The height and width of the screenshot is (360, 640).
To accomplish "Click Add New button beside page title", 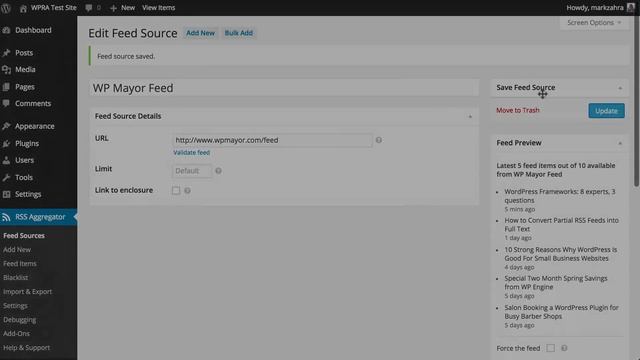I will tap(200, 33).
